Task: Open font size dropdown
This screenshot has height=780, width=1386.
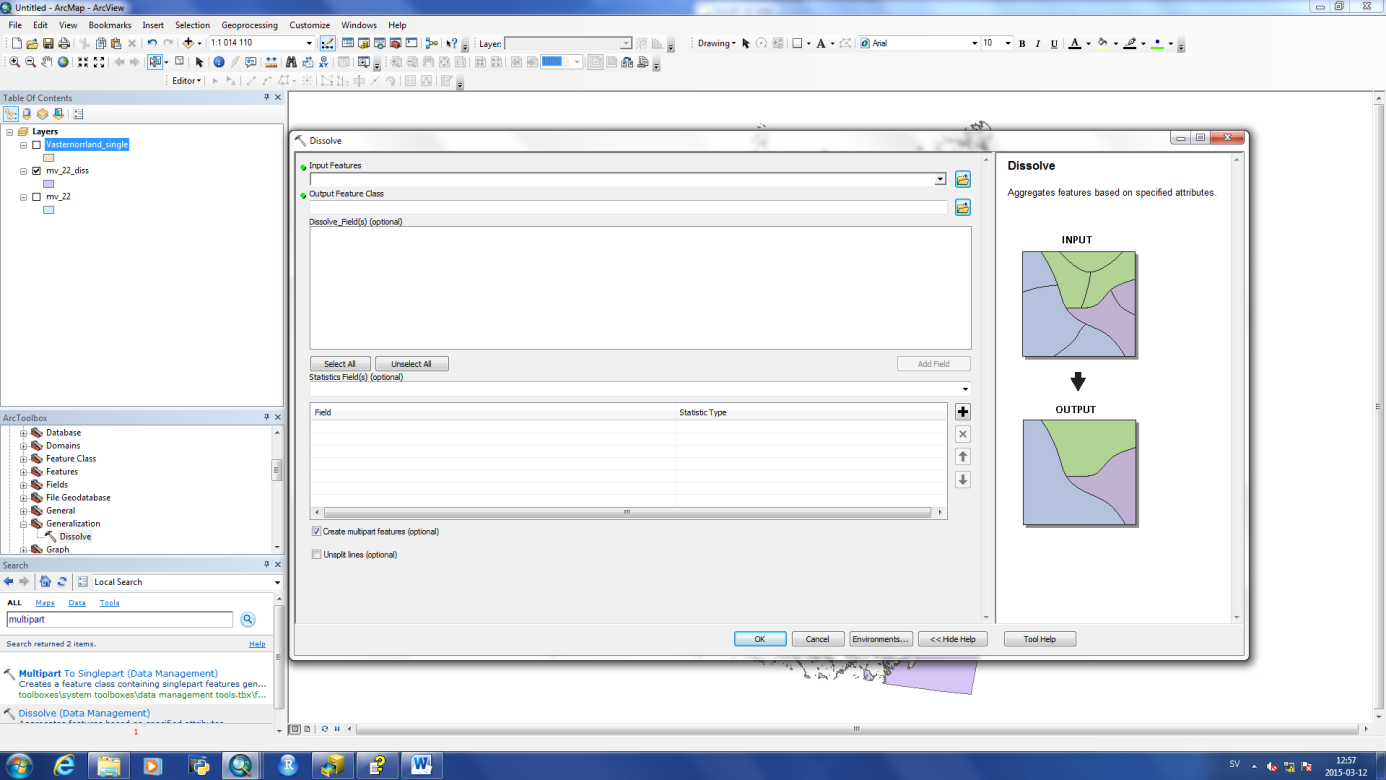Action: (x=1006, y=43)
